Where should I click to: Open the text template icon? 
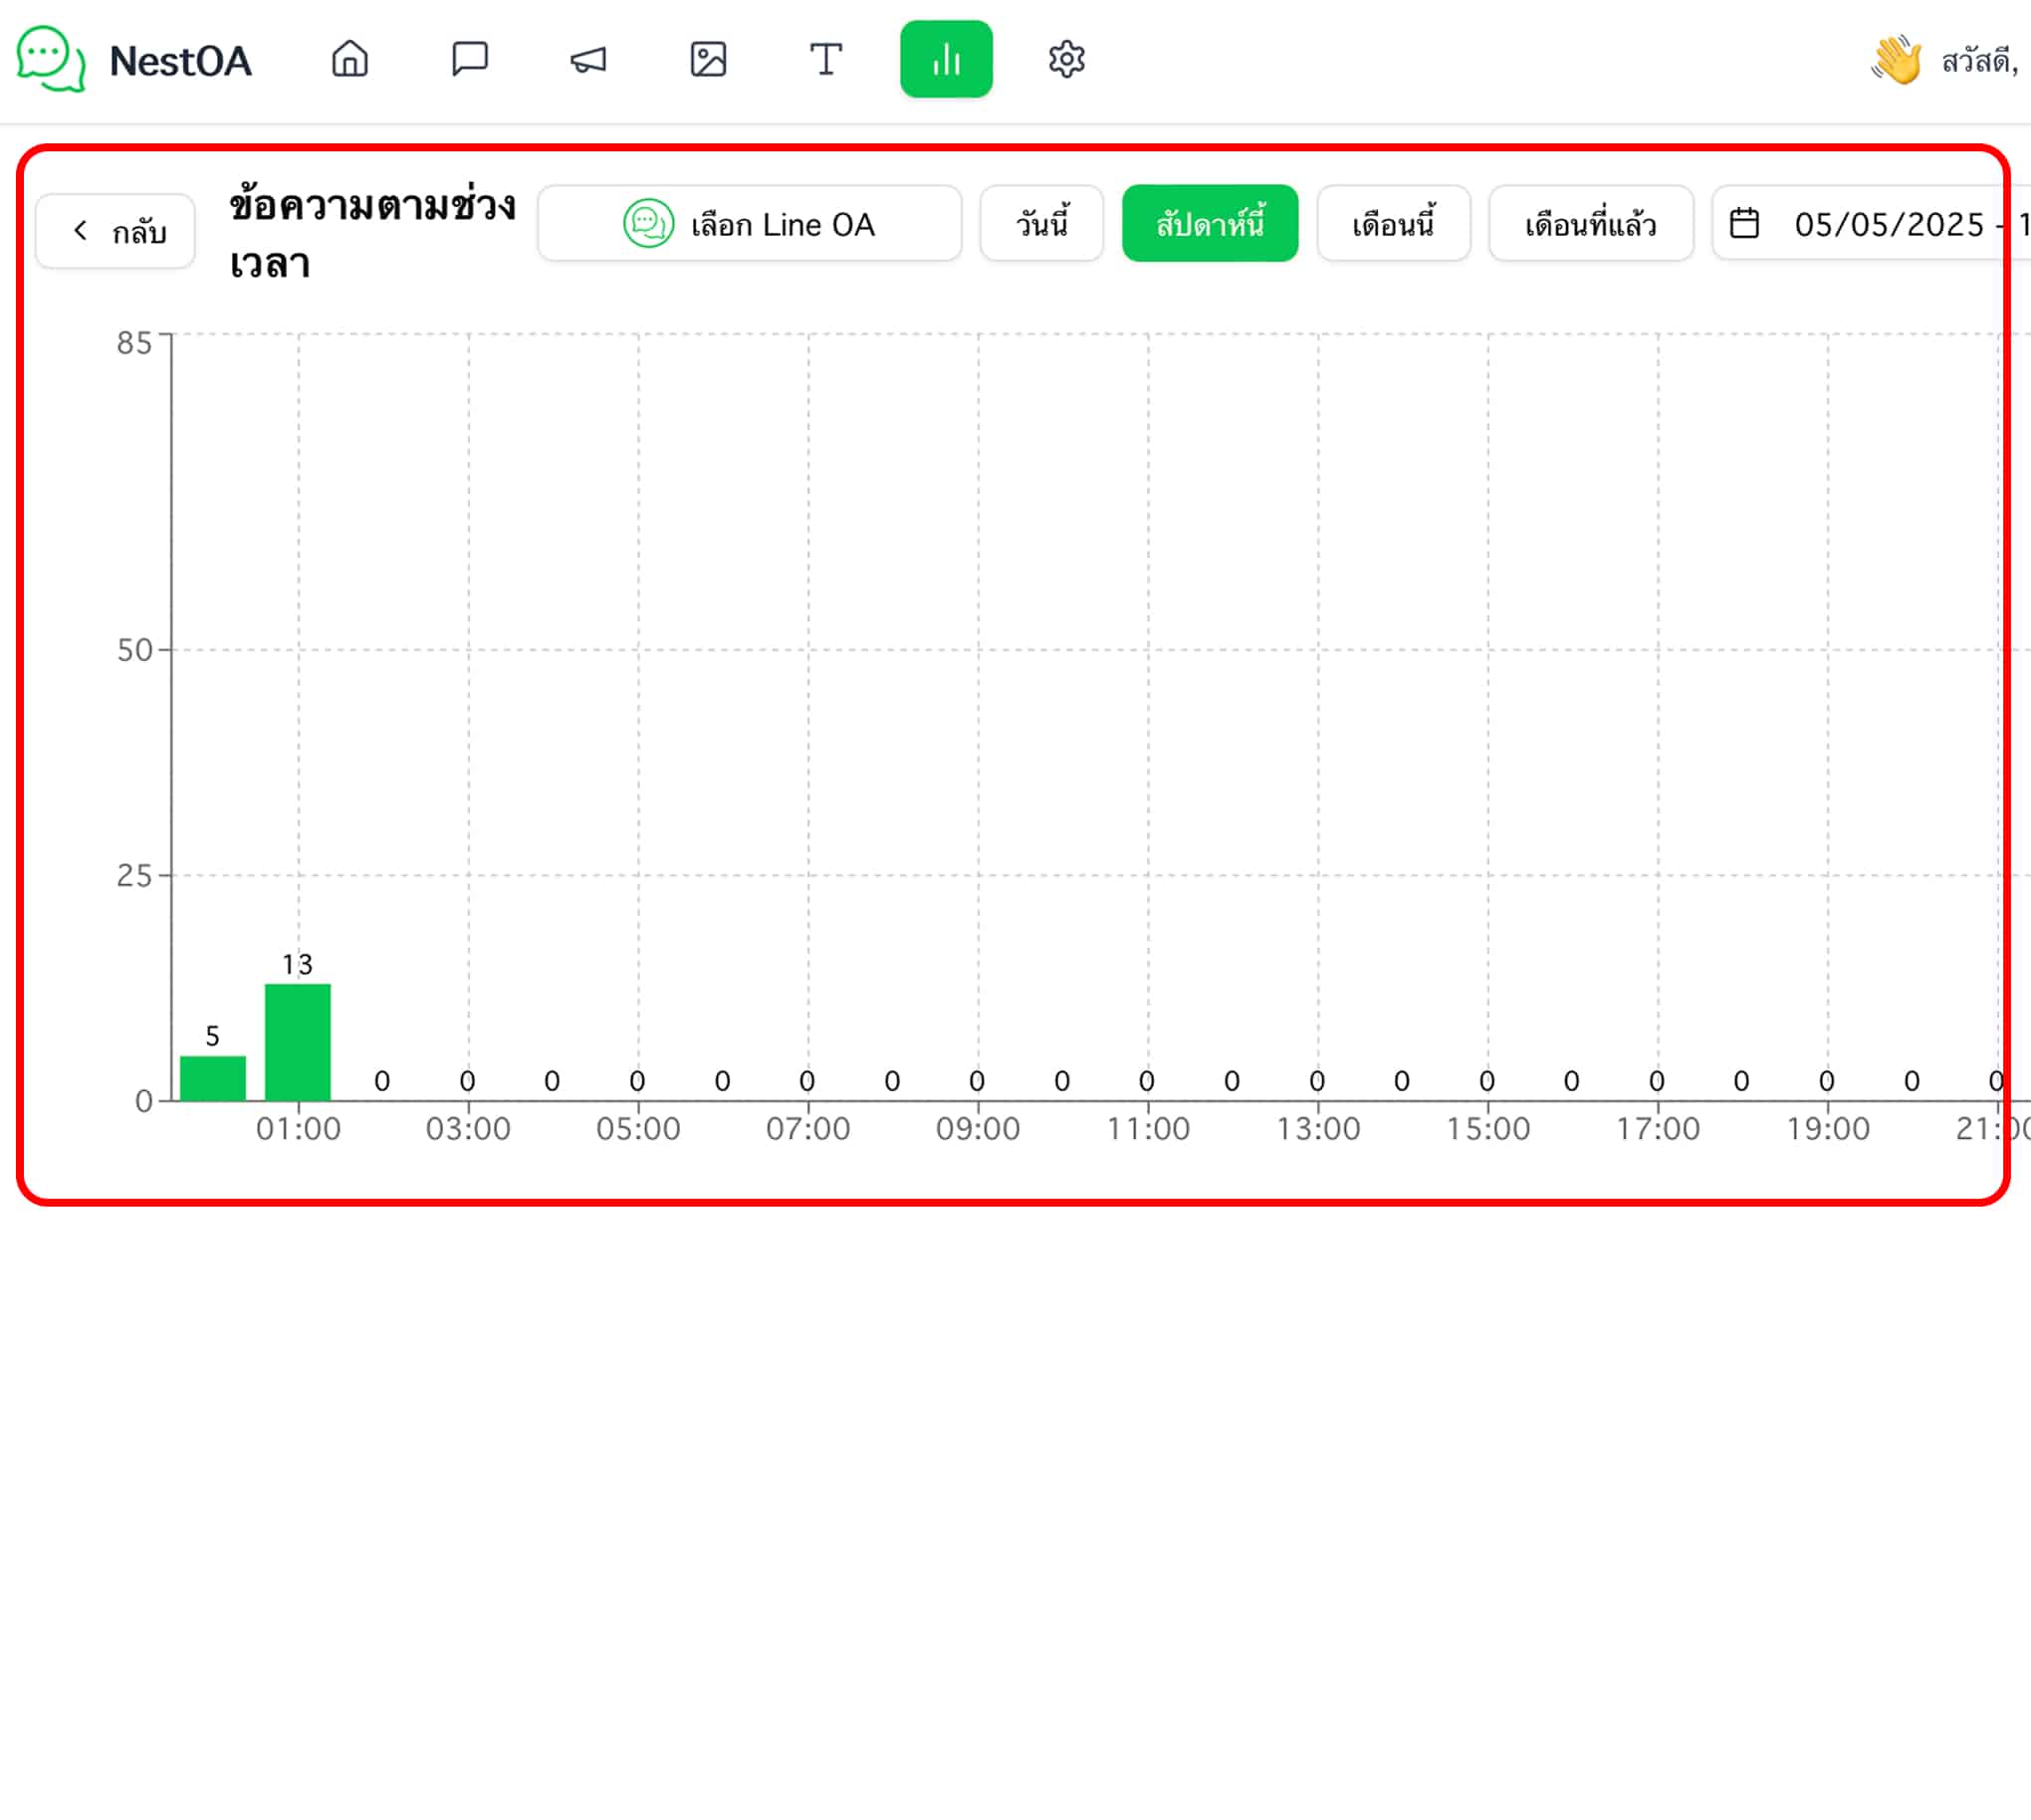[x=826, y=59]
